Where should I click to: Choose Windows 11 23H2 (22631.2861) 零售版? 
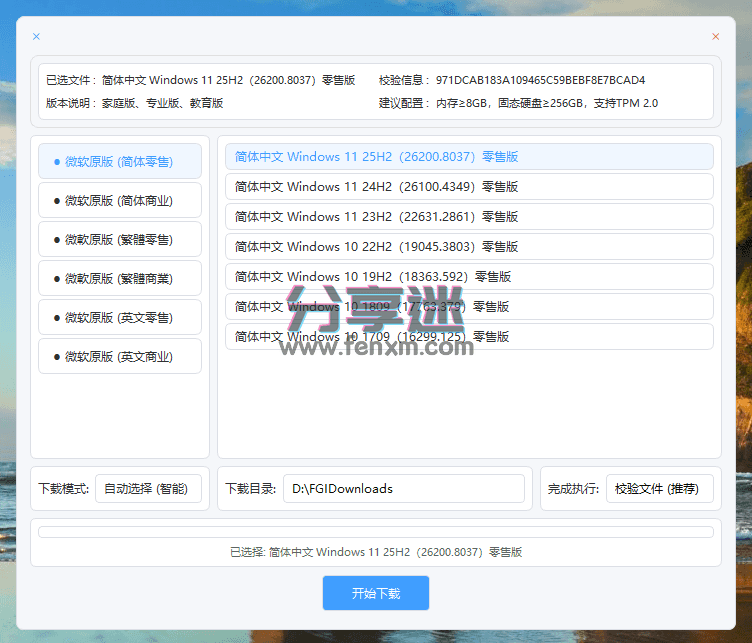click(x=469, y=217)
